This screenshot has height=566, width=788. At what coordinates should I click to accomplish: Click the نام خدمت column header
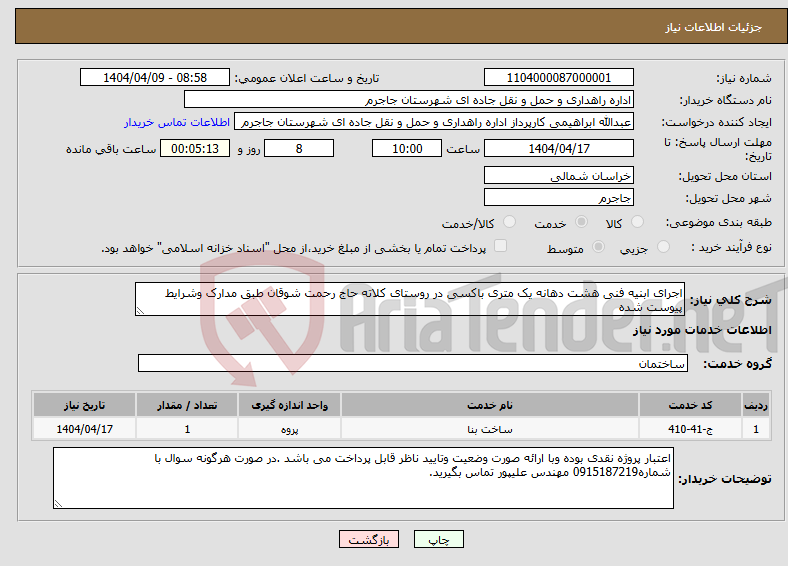pyautogui.click(x=489, y=405)
